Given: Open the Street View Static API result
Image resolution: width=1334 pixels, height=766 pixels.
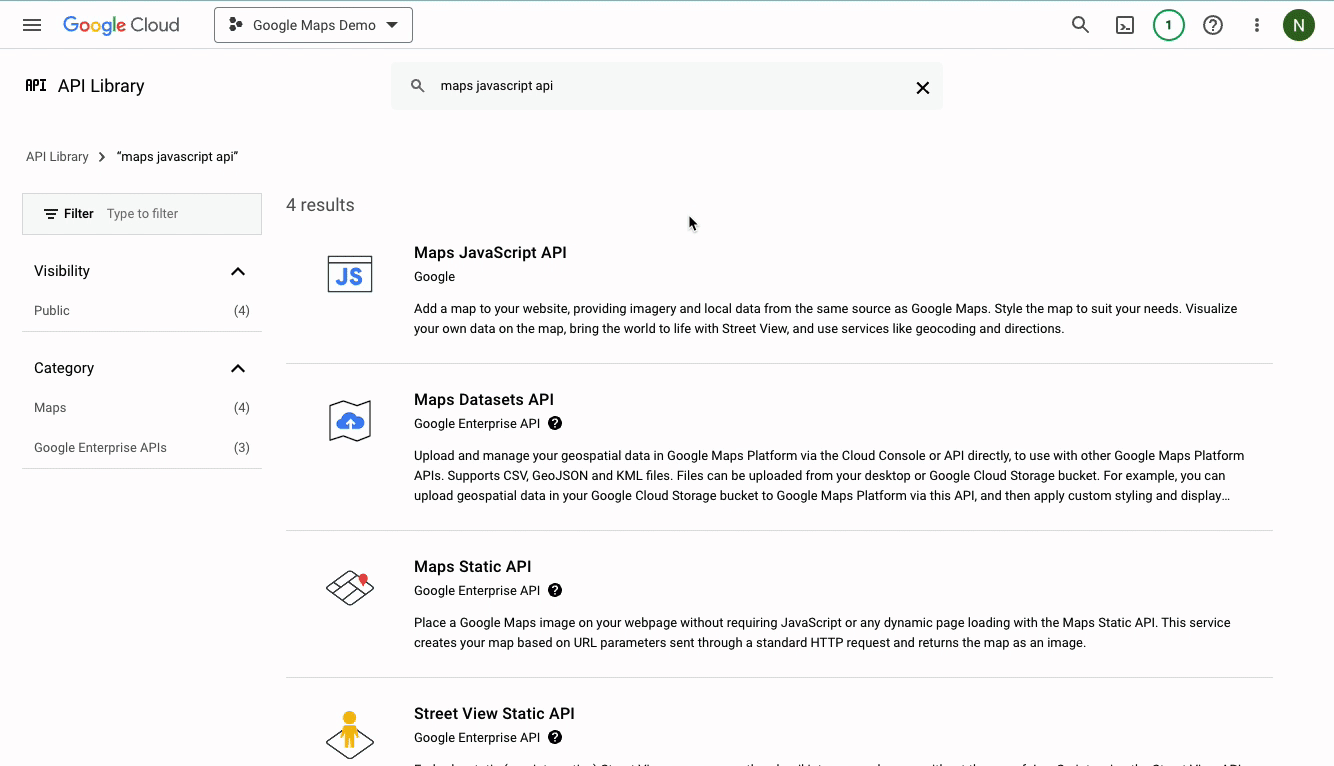Looking at the screenshot, I should tap(494, 714).
